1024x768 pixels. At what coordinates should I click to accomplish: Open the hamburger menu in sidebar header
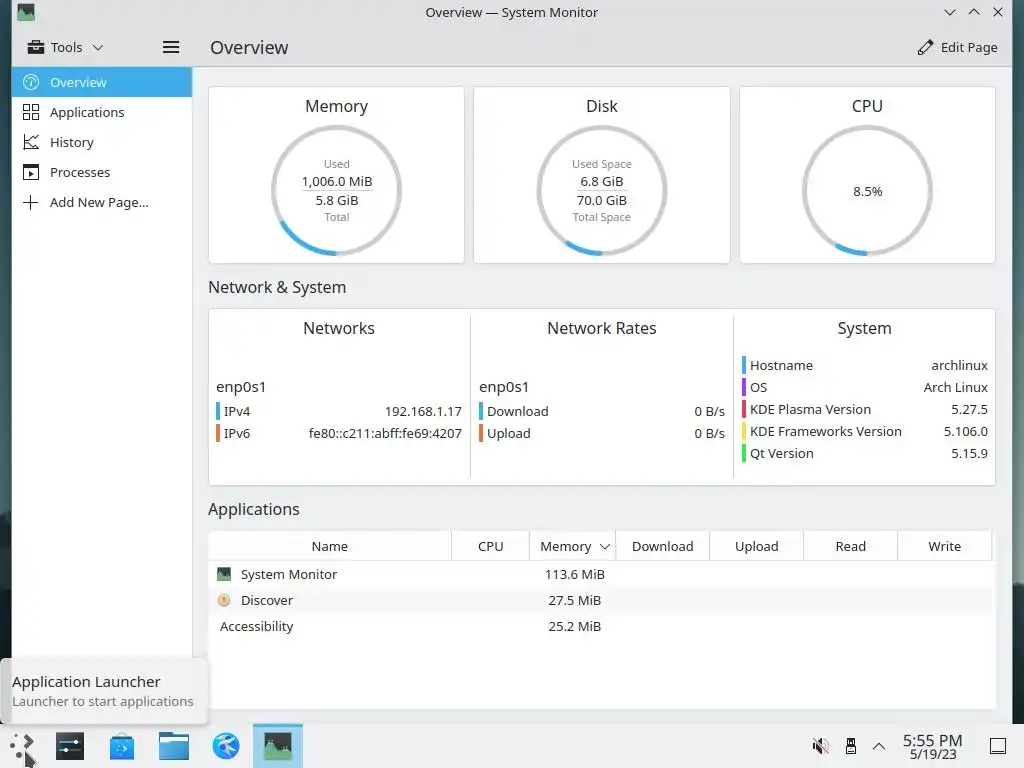click(x=171, y=47)
